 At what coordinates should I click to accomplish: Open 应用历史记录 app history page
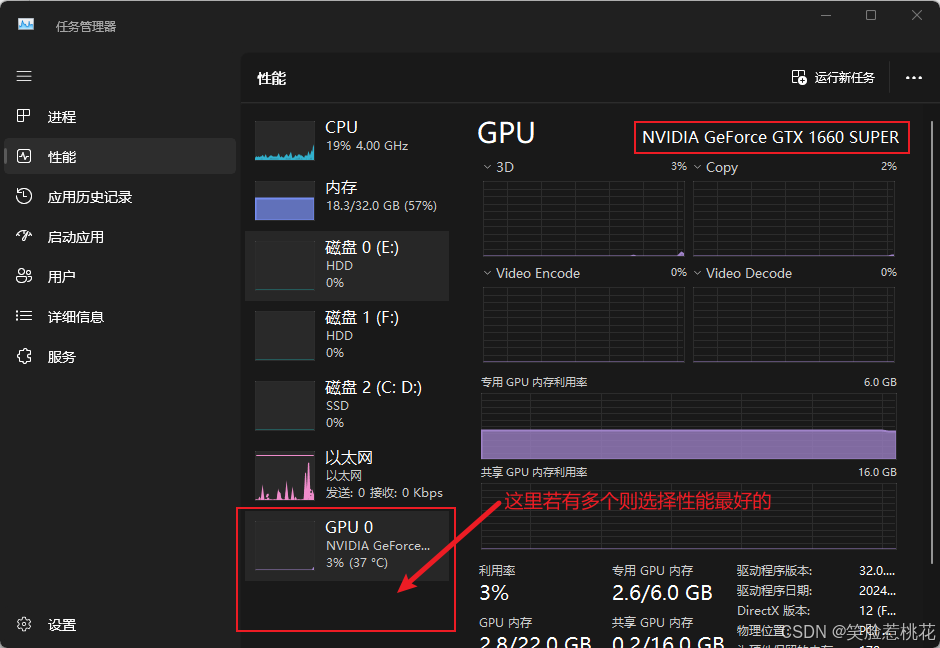click(120, 197)
